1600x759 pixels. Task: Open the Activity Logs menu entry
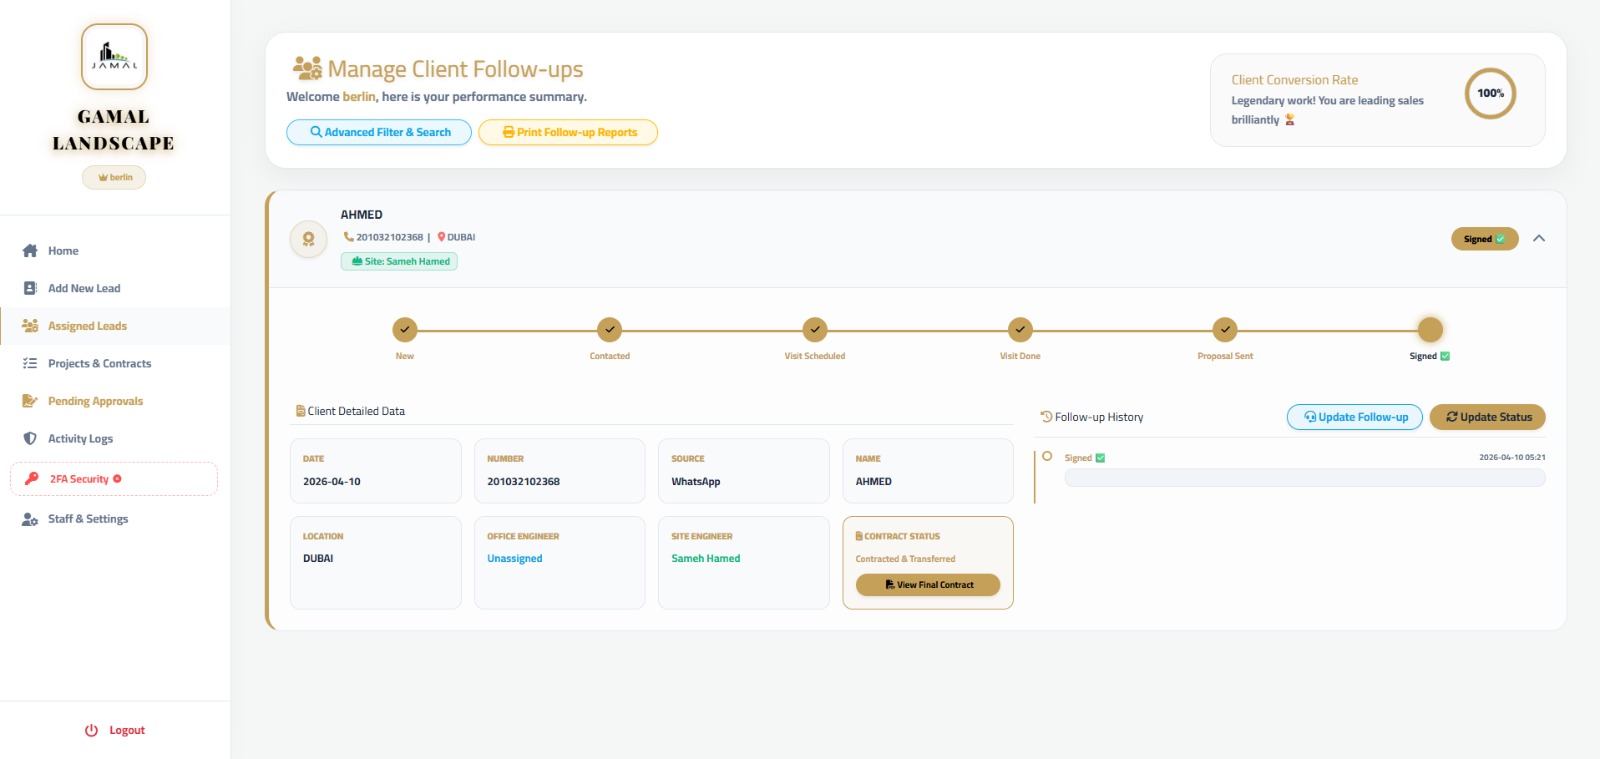coord(80,438)
